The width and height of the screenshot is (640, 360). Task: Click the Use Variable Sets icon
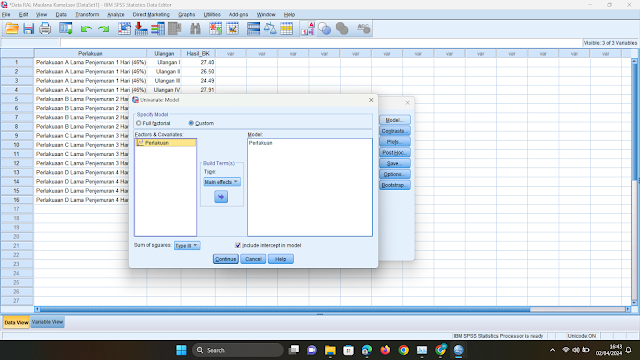[324, 29]
